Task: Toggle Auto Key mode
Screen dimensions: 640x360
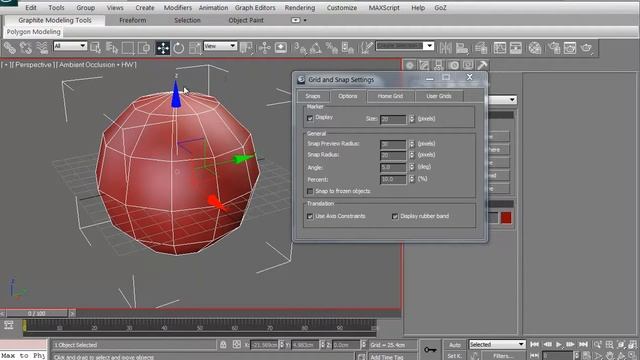Action: point(455,344)
